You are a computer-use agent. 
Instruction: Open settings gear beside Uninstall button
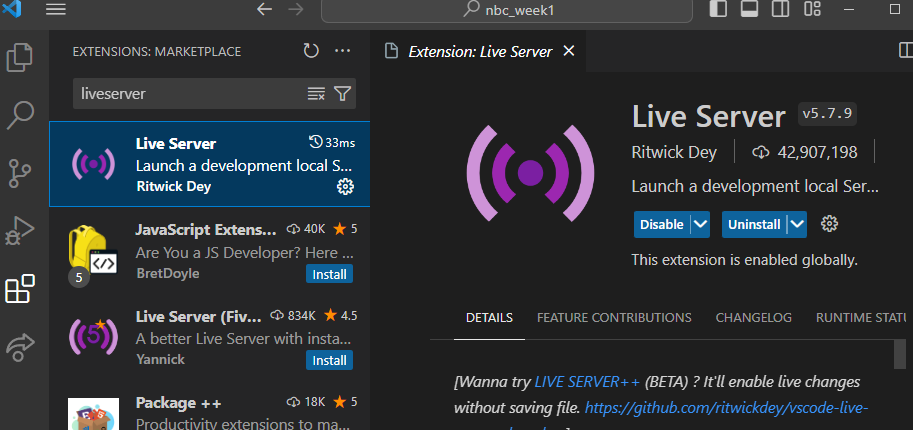(829, 224)
